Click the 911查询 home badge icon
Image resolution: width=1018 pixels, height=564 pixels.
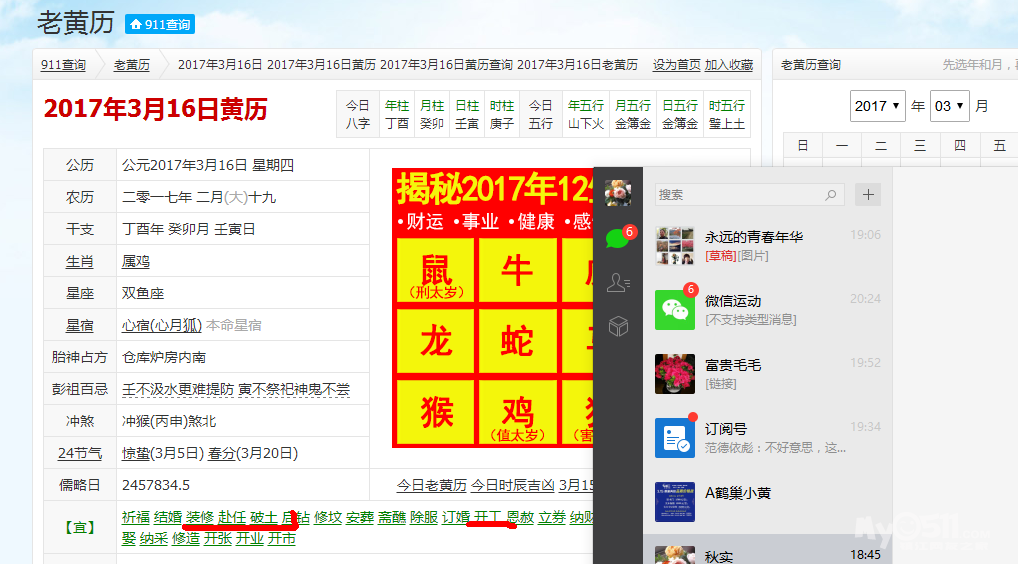coord(159,24)
